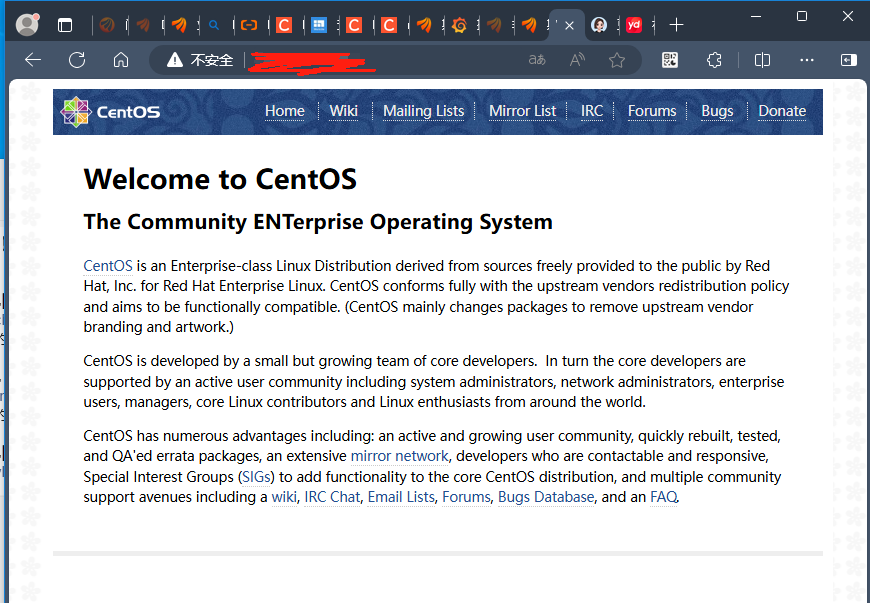Open Home in CentOS navigation
870x603 pixels.
tap(285, 111)
